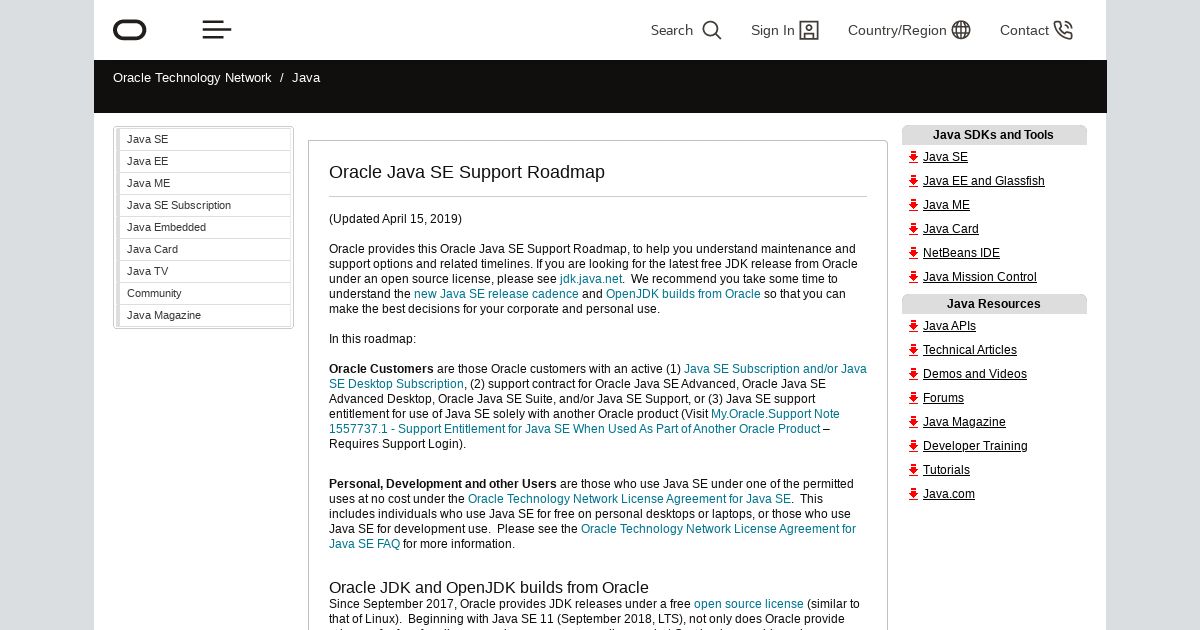Open the hamburger navigation menu

(217, 30)
